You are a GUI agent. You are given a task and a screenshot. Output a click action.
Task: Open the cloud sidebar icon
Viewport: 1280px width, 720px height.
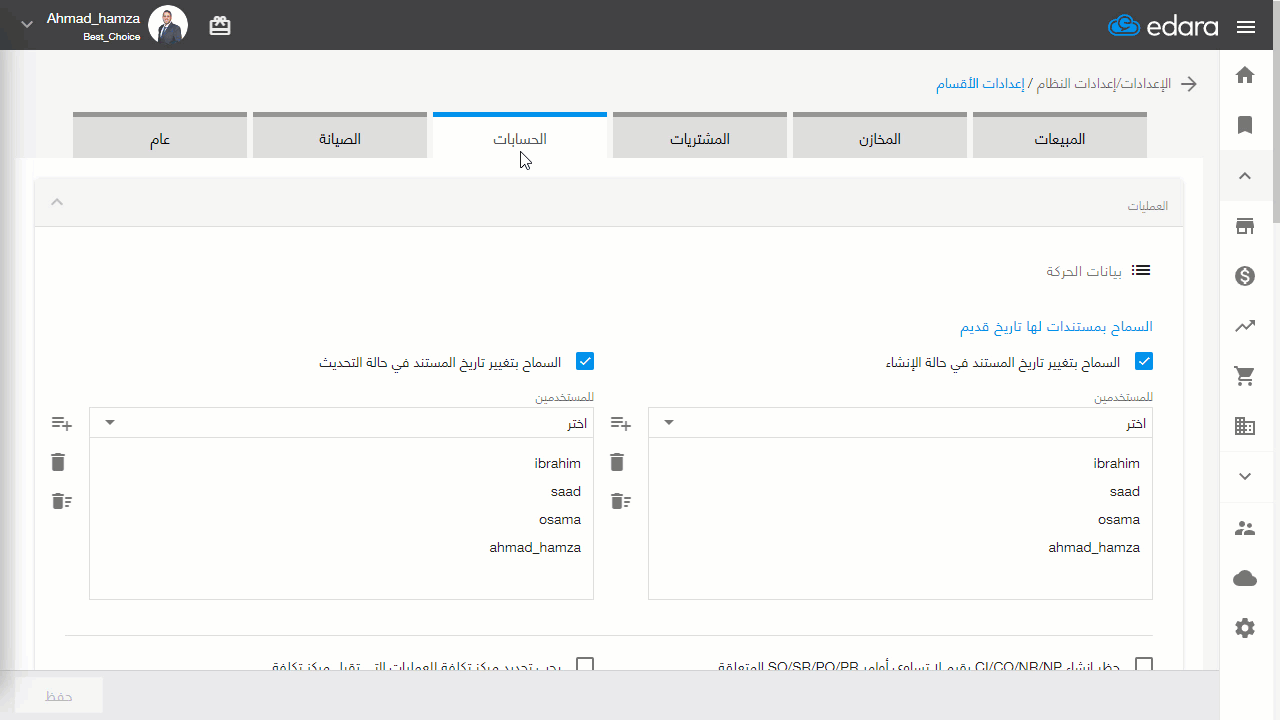pyautogui.click(x=1245, y=578)
